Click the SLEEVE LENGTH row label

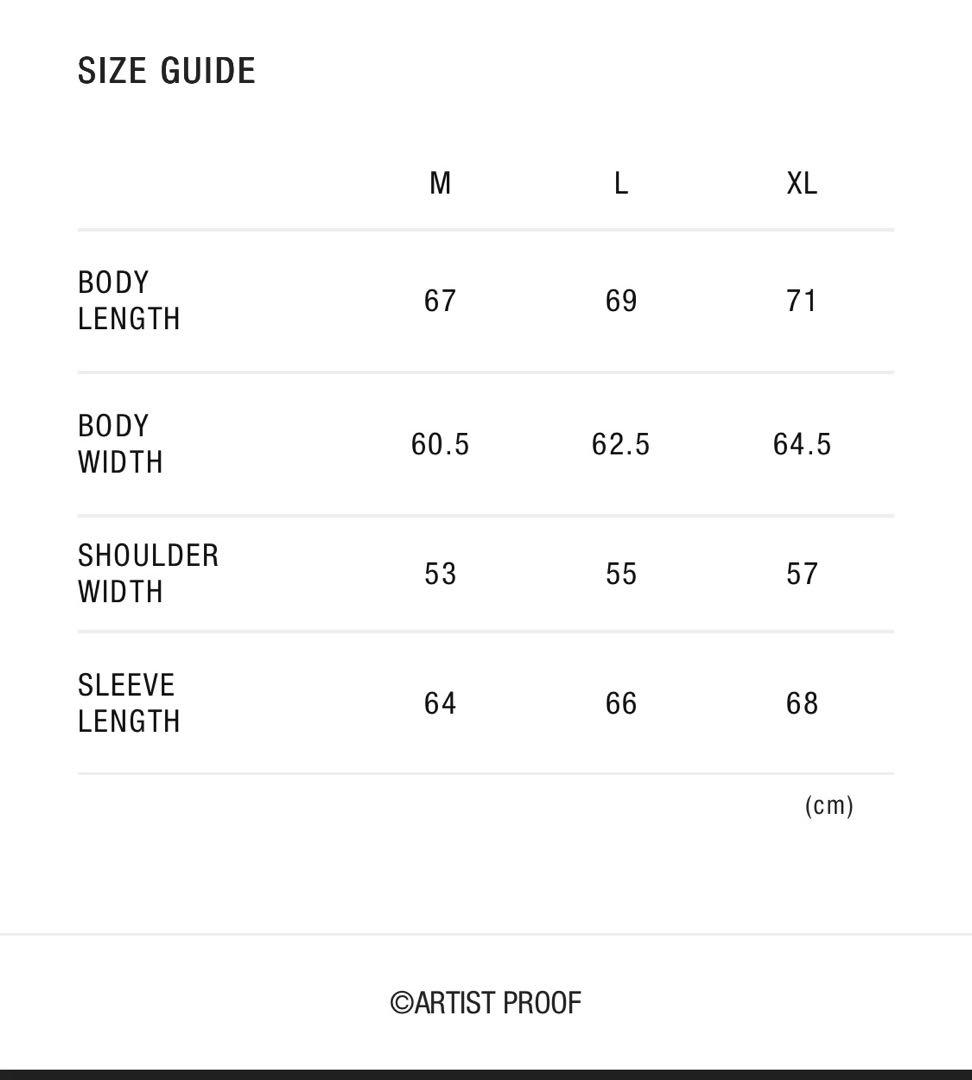tap(129, 703)
